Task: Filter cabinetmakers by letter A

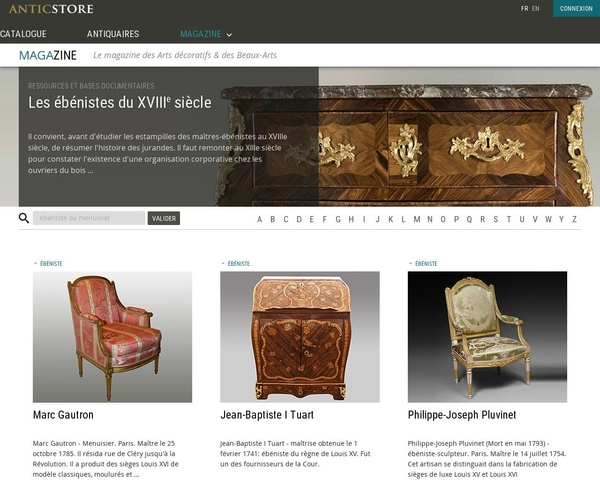Action: point(259,219)
